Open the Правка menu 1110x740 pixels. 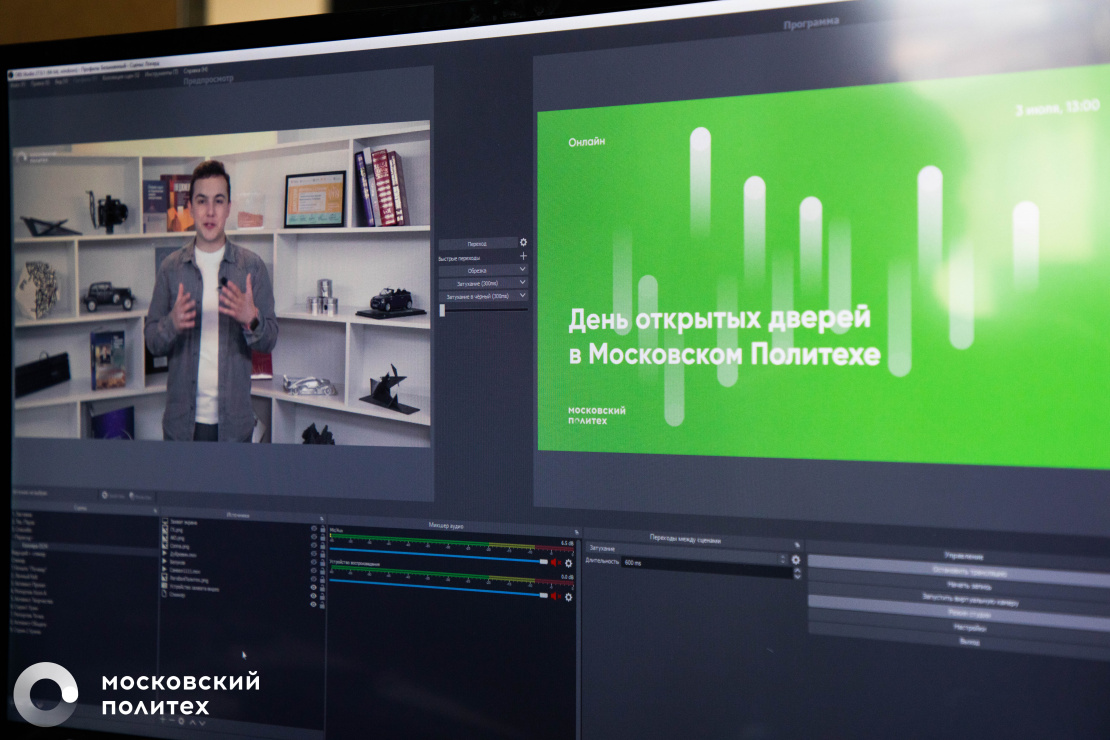[40, 83]
